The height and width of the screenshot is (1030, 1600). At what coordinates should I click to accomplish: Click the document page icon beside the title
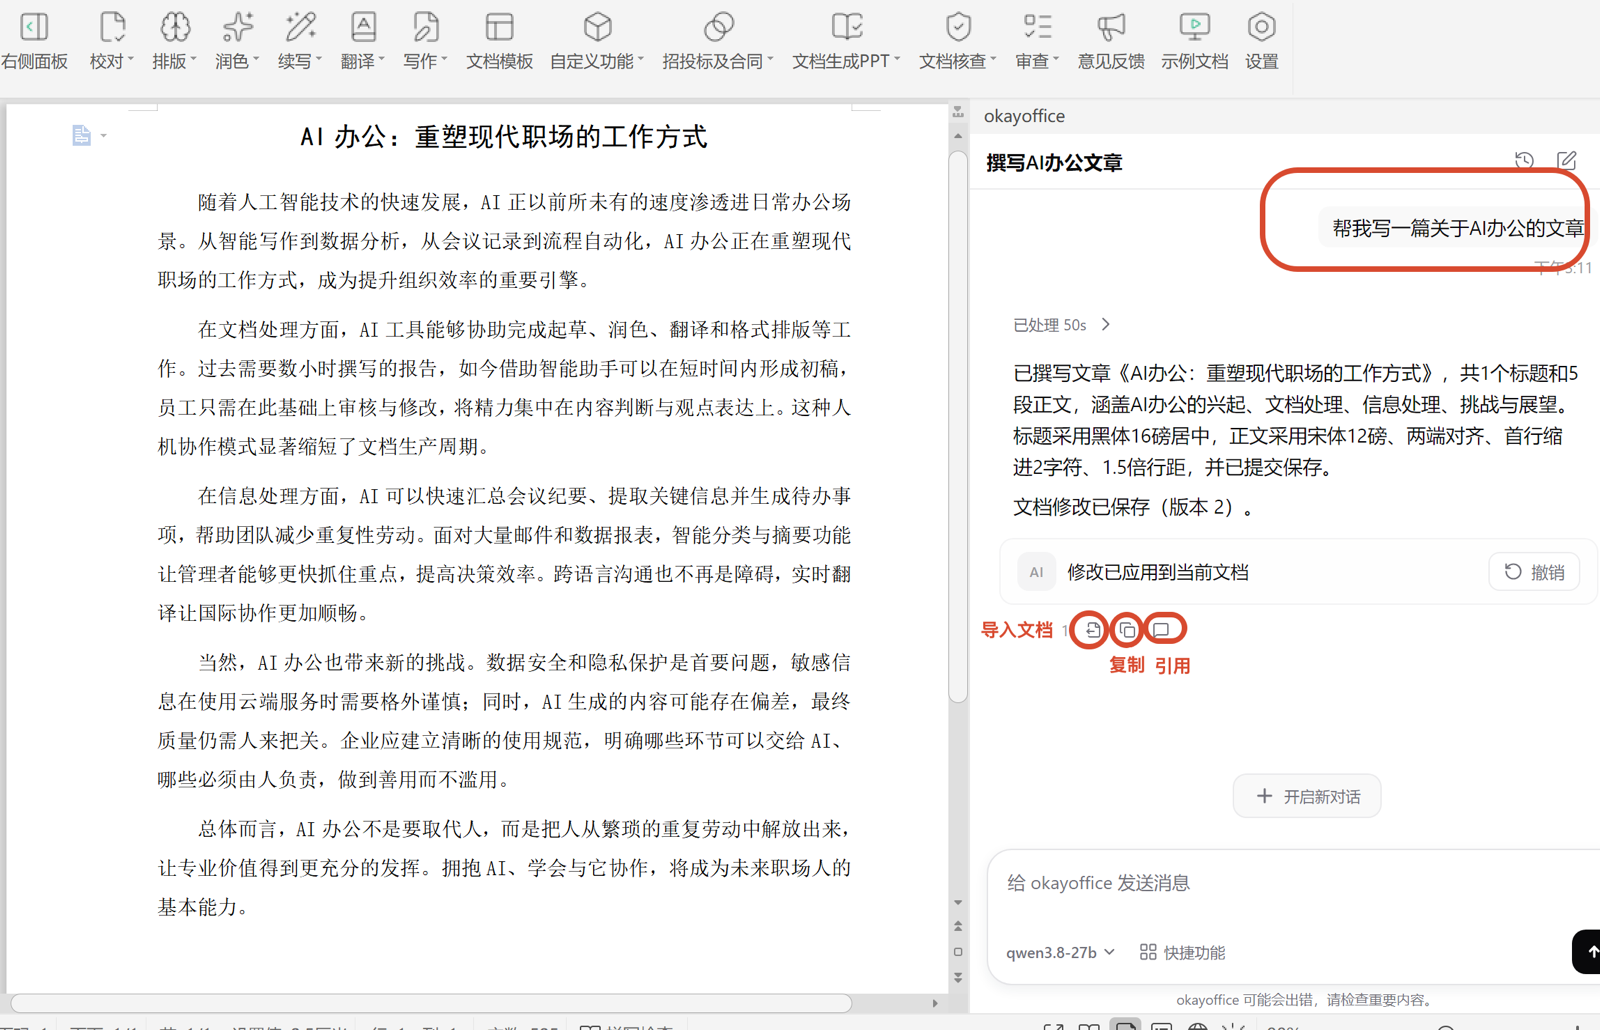click(x=81, y=135)
